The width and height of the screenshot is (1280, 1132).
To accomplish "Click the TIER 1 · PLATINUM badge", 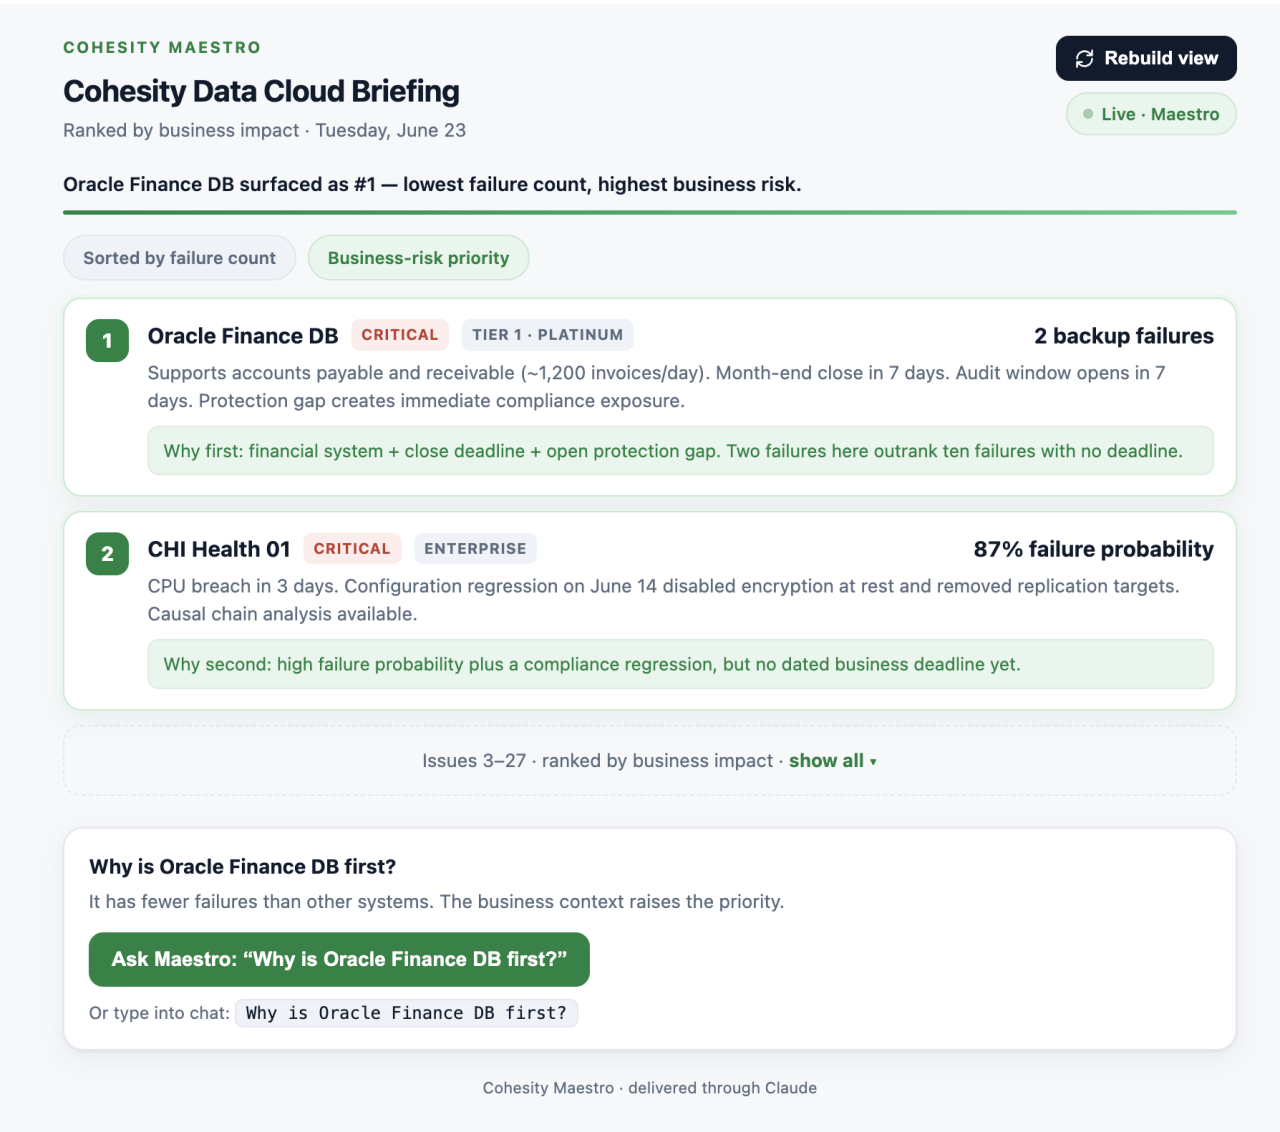I will [x=547, y=335].
